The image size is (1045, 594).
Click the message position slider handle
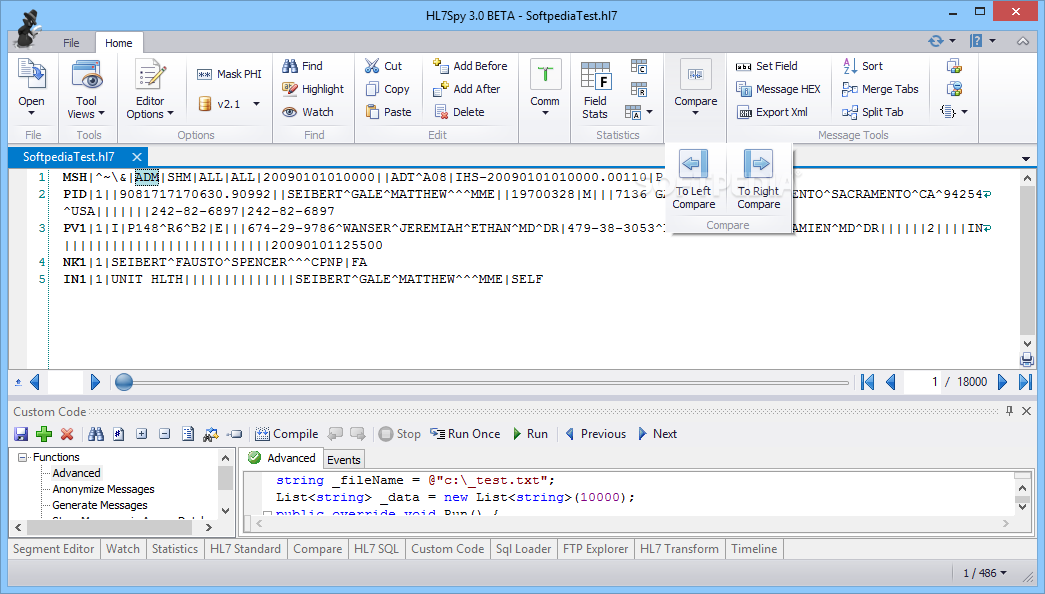(124, 382)
